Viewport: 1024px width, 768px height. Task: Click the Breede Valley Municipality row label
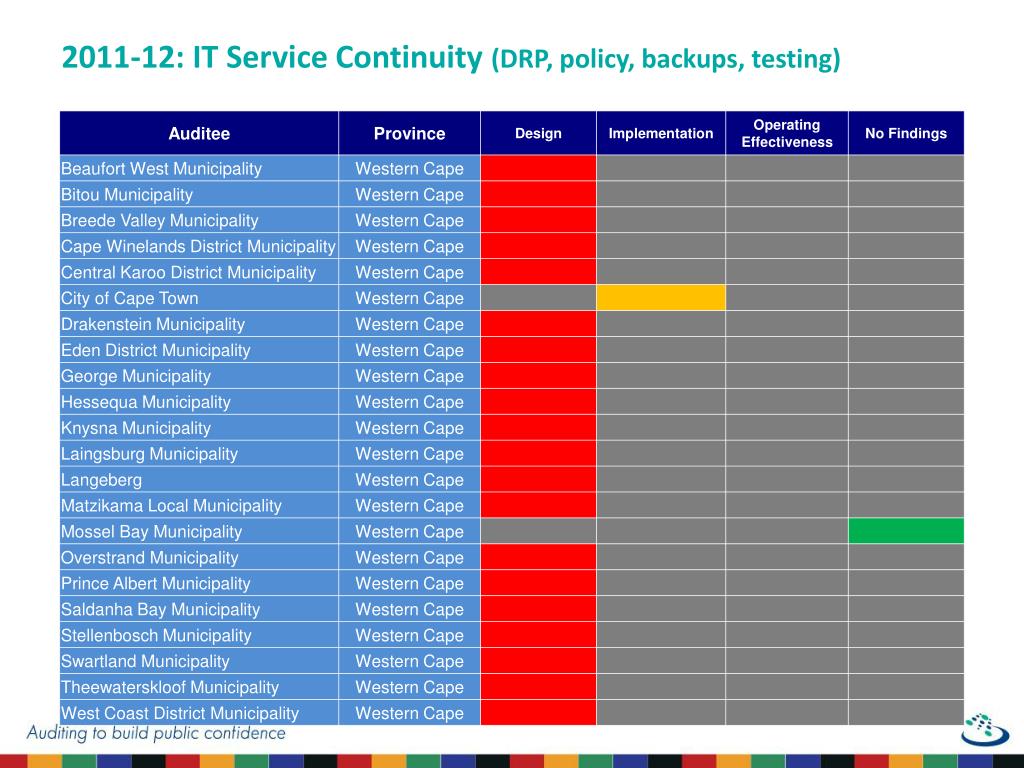(159, 220)
